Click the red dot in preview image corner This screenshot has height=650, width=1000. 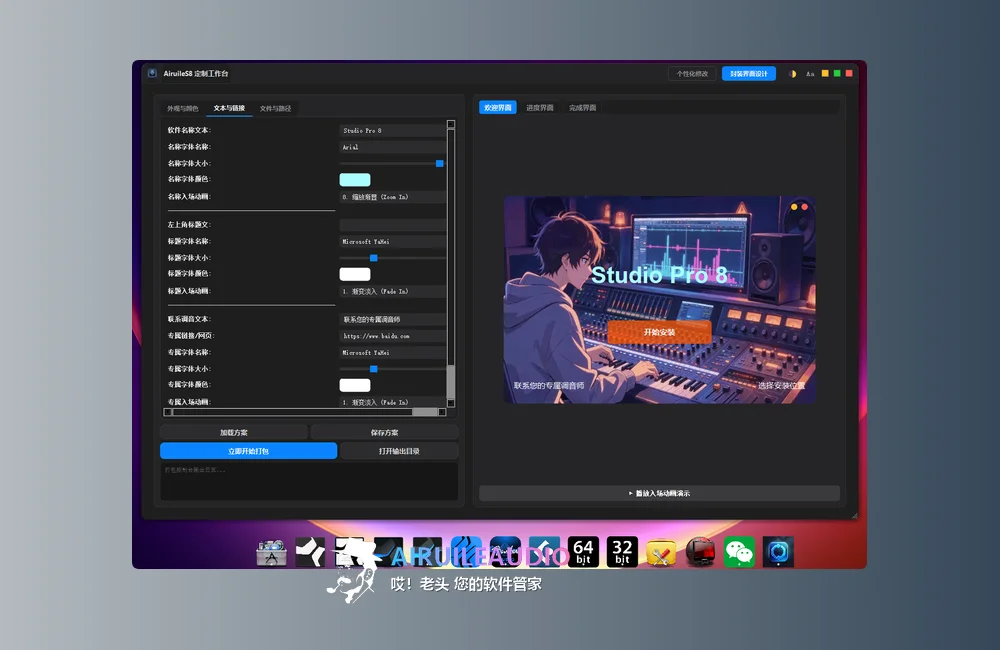point(805,207)
